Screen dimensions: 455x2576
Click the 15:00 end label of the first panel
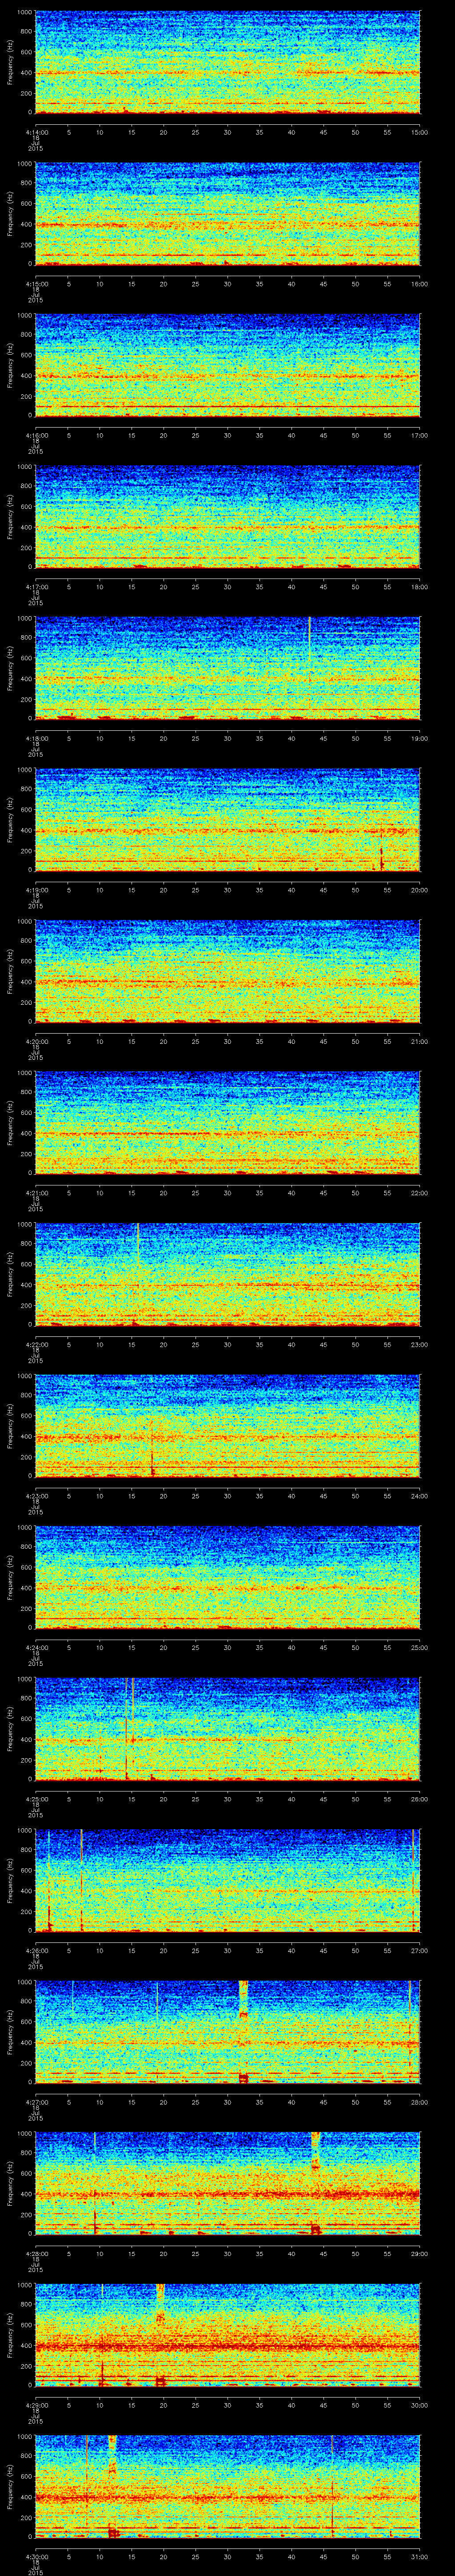pyautogui.click(x=419, y=132)
